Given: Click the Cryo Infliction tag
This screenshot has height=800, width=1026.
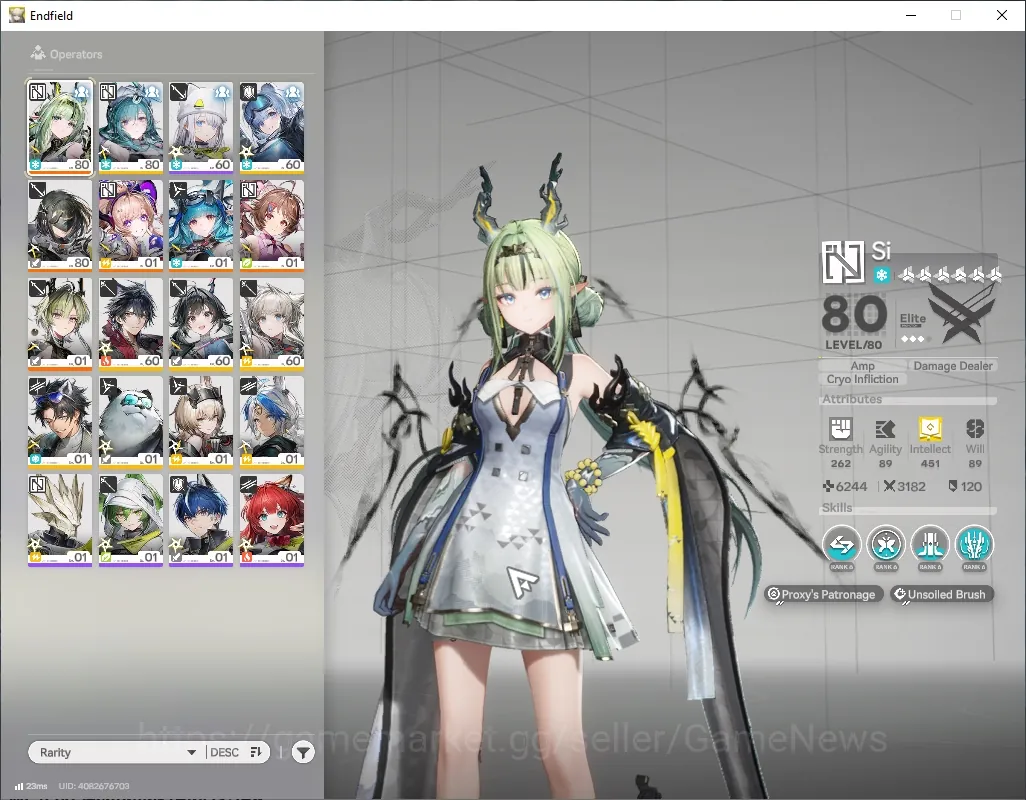Looking at the screenshot, I should pyautogui.click(x=862, y=379).
